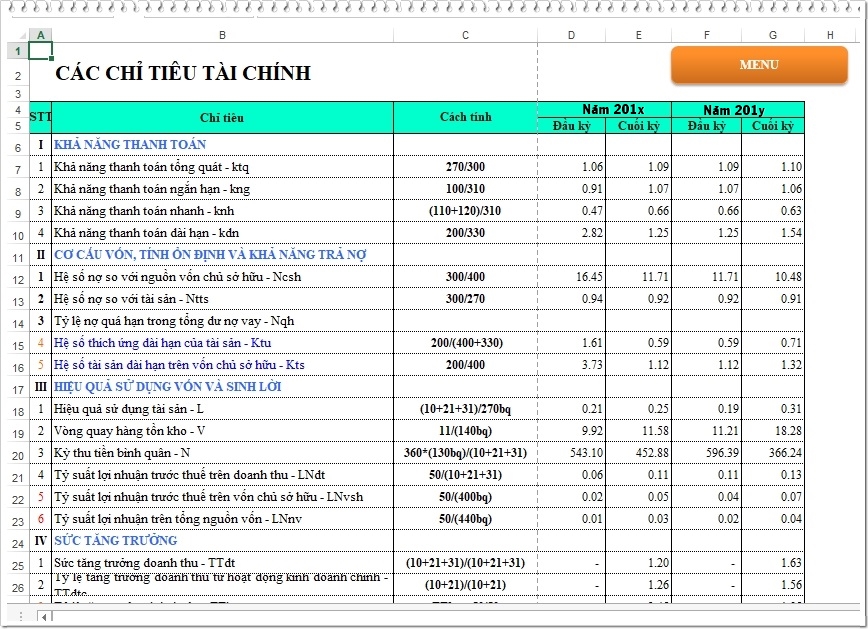Click the value 543.10
The height and width of the screenshot is (629, 868).
coord(586,453)
